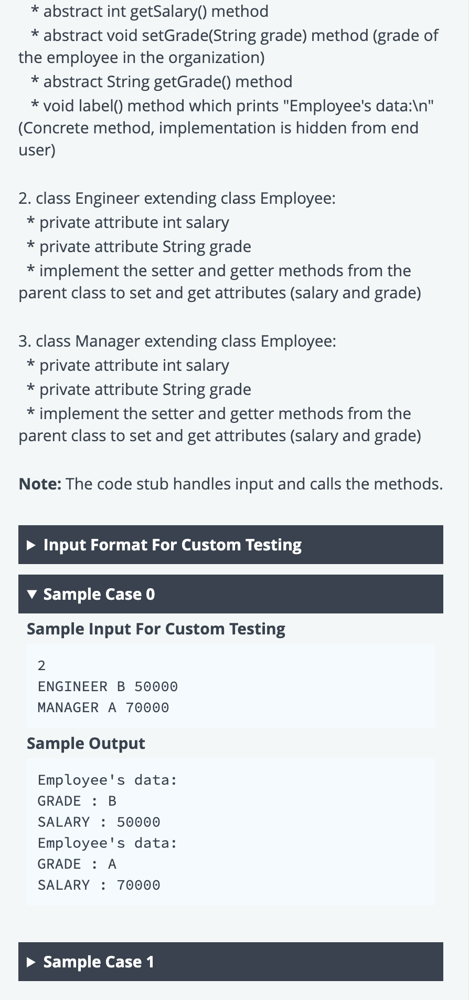Expand the Input Format For Custom Testing section
469x1000 pixels.
(230, 545)
